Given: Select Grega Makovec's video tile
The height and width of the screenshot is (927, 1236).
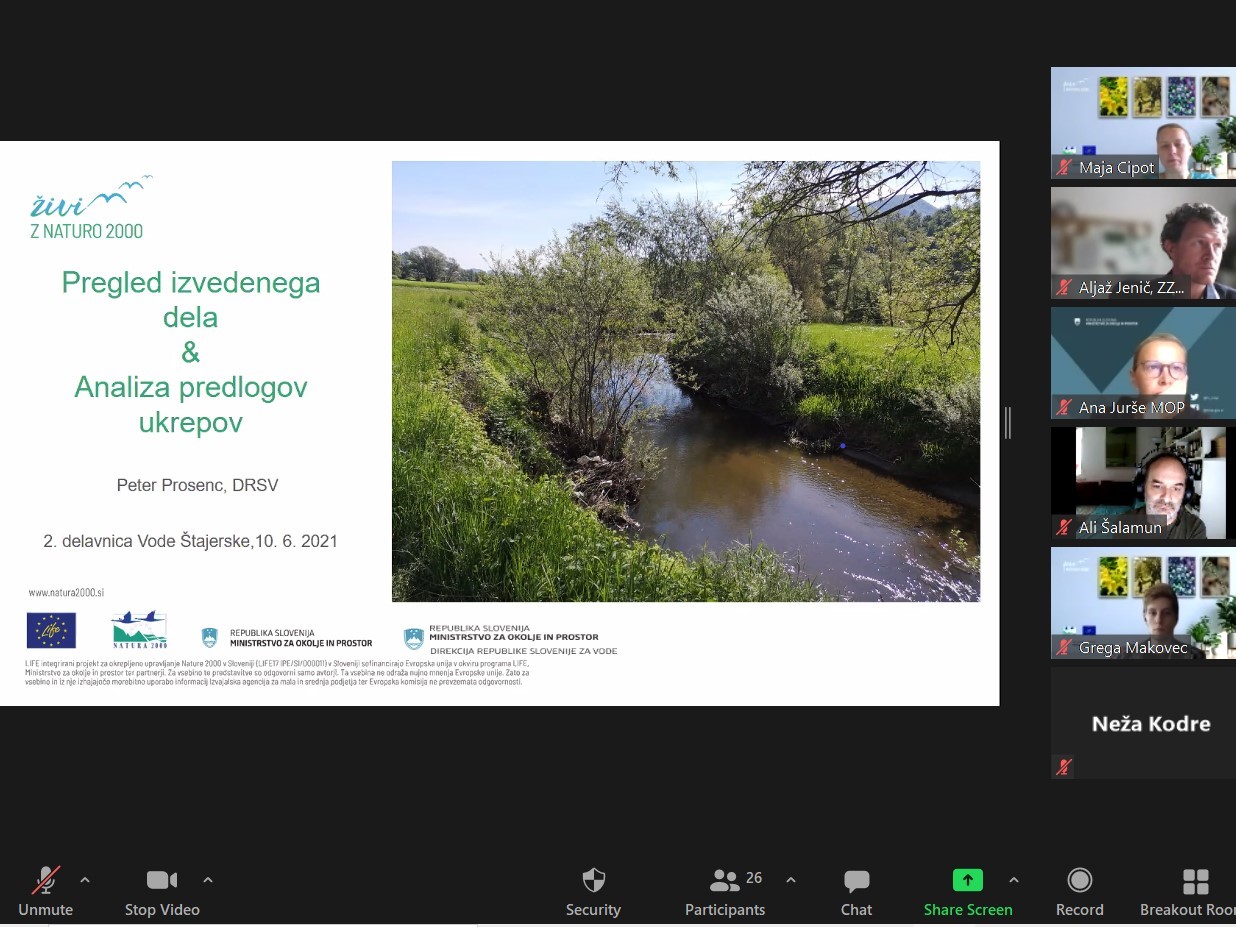Looking at the screenshot, I should click(x=1143, y=603).
